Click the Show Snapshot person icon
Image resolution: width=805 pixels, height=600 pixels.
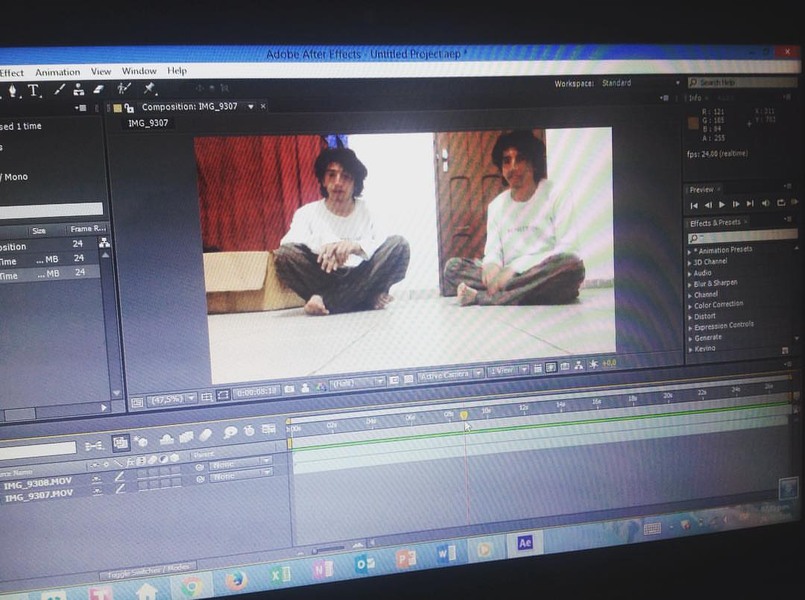point(305,388)
